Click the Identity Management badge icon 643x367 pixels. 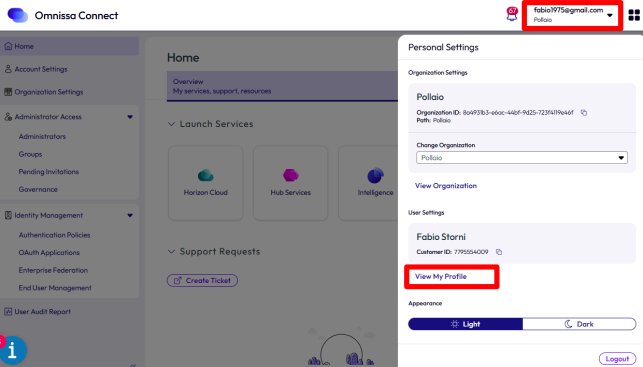coord(8,215)
